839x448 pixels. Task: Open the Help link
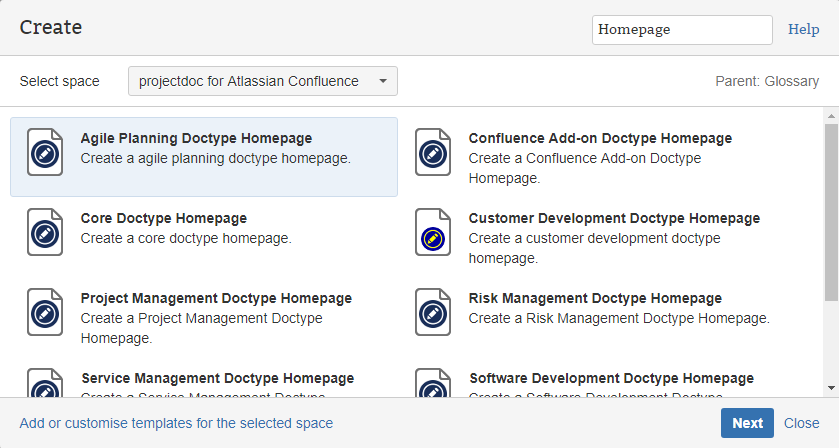click(803, 30)
